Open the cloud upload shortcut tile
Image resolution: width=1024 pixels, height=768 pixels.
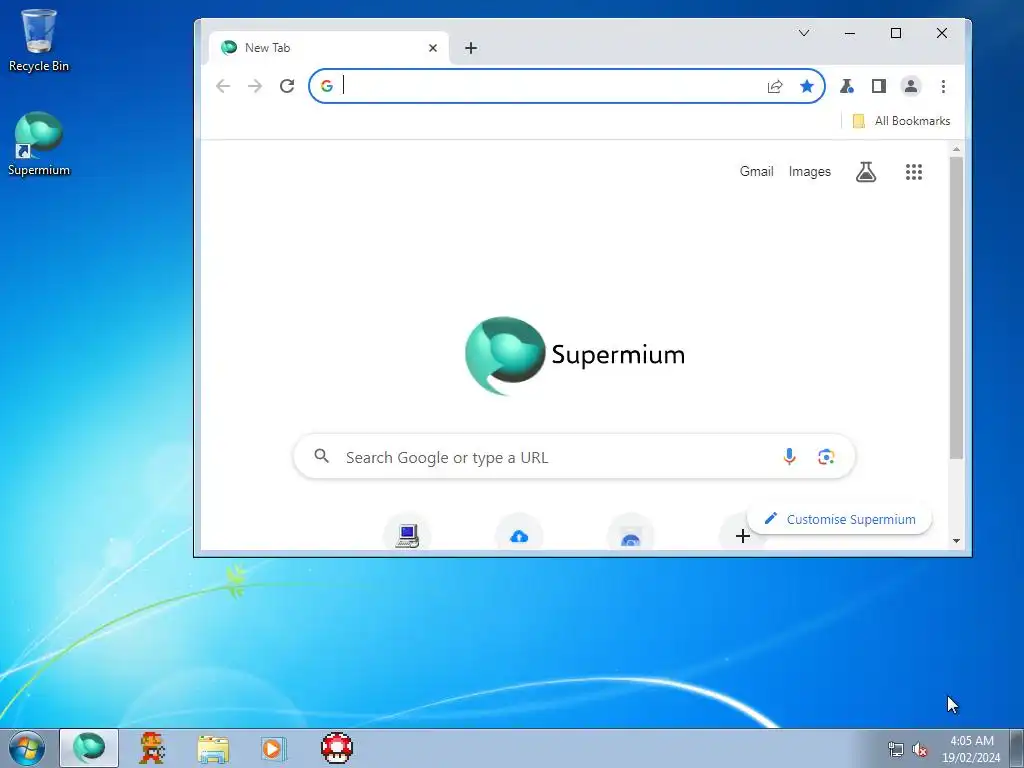(x=519, y=536)
